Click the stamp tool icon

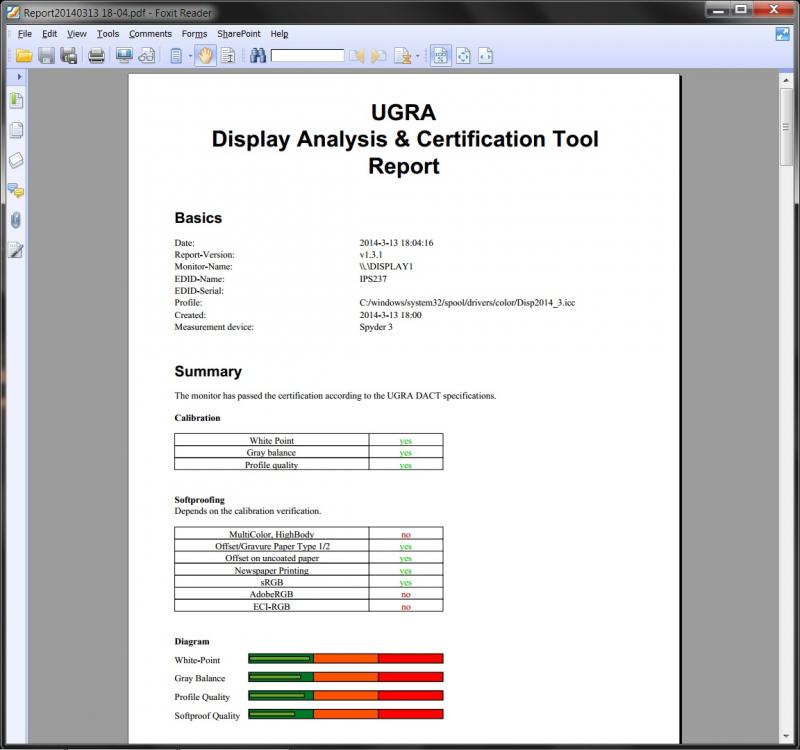[x=403, y=56]
